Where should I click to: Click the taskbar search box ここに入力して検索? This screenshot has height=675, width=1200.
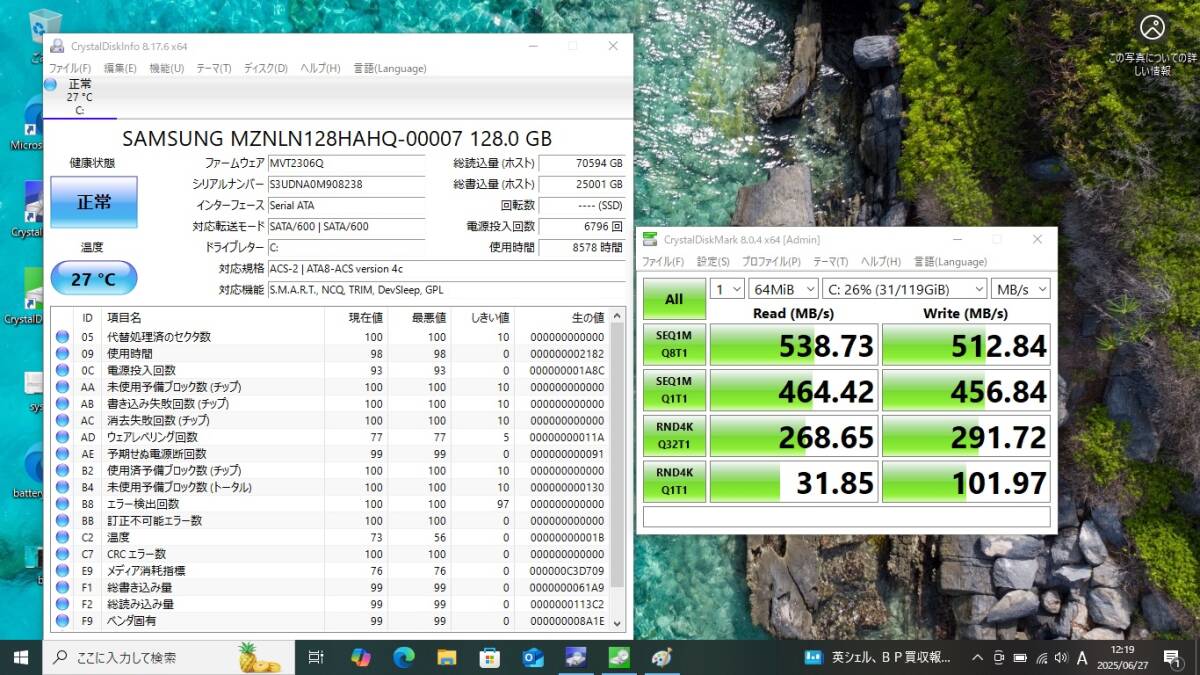pyautogui.click(x=168, y=657)
